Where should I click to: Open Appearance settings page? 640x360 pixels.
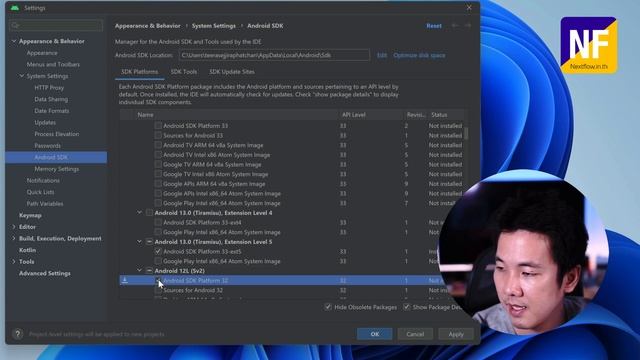(x=42, y=53)
